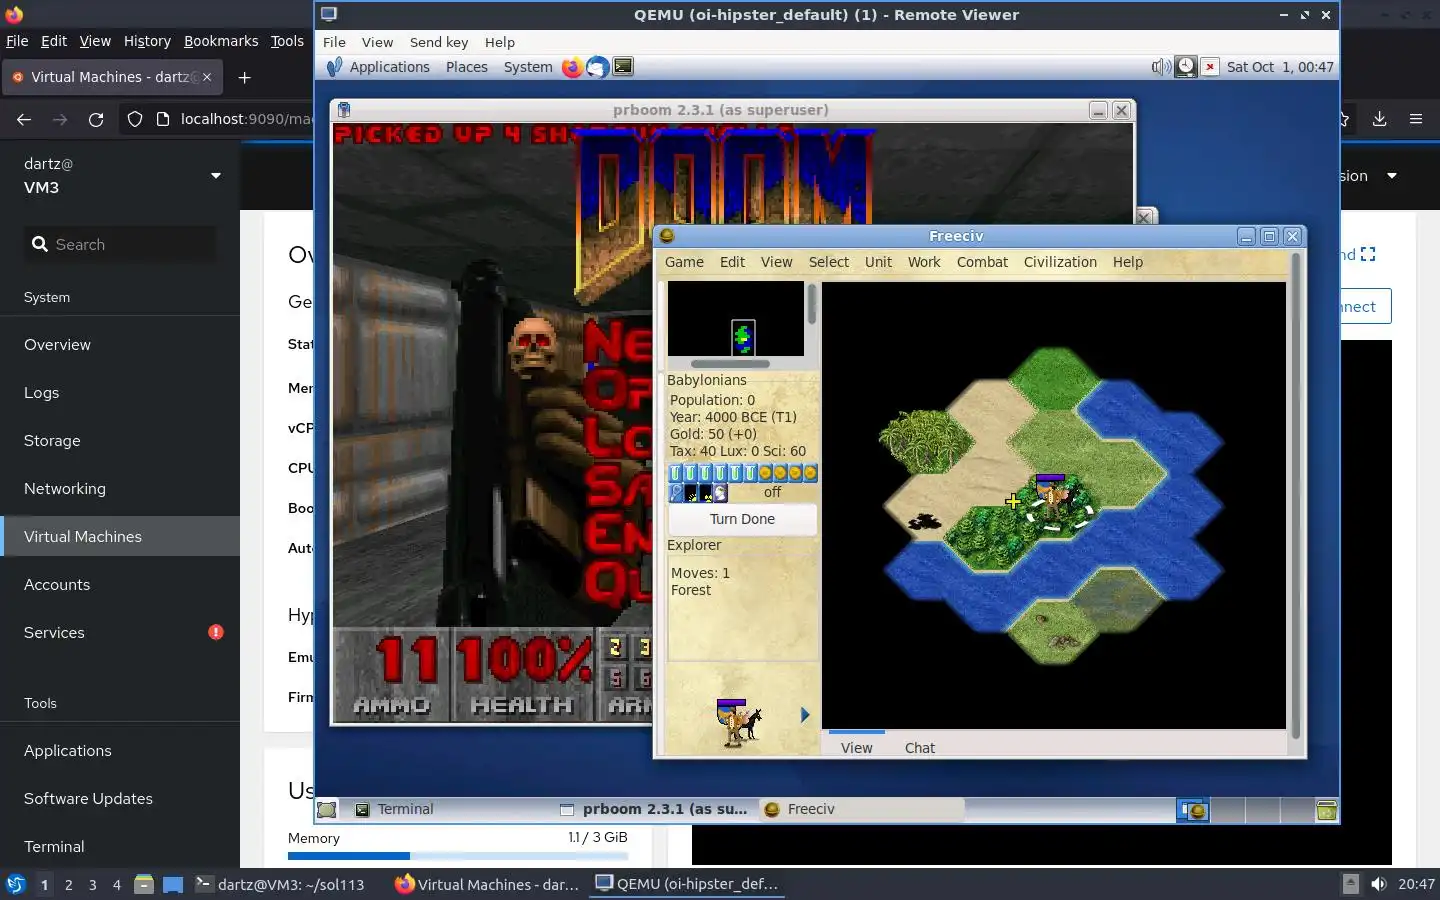The height and width of the screenshot is (900, 1440).
Task: Click the guest volume speaker icon
Action: 1160,67
